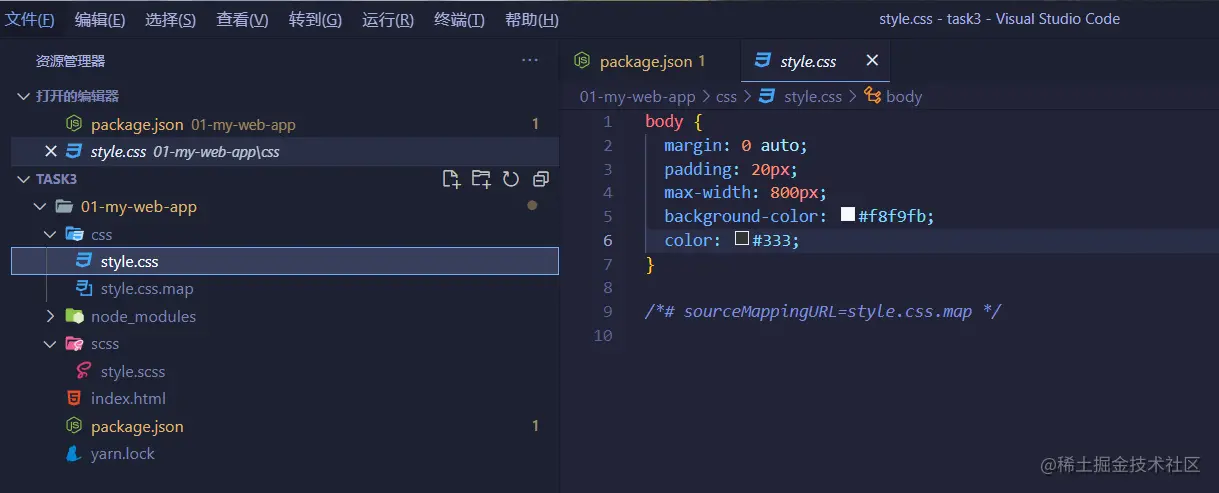Refresh the explorer tree
1219x493 pixels.
coord(511,179)
